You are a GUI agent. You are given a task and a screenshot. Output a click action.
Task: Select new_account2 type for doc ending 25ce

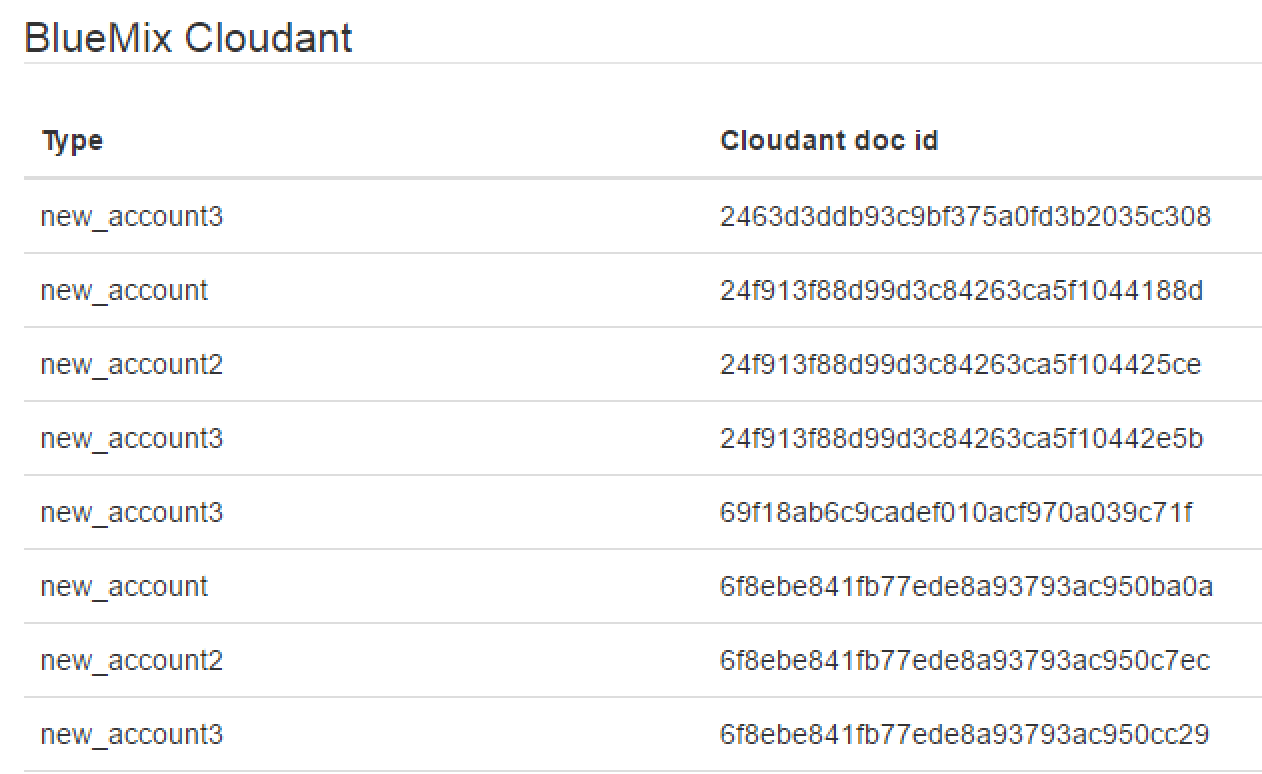click(132, 364)
